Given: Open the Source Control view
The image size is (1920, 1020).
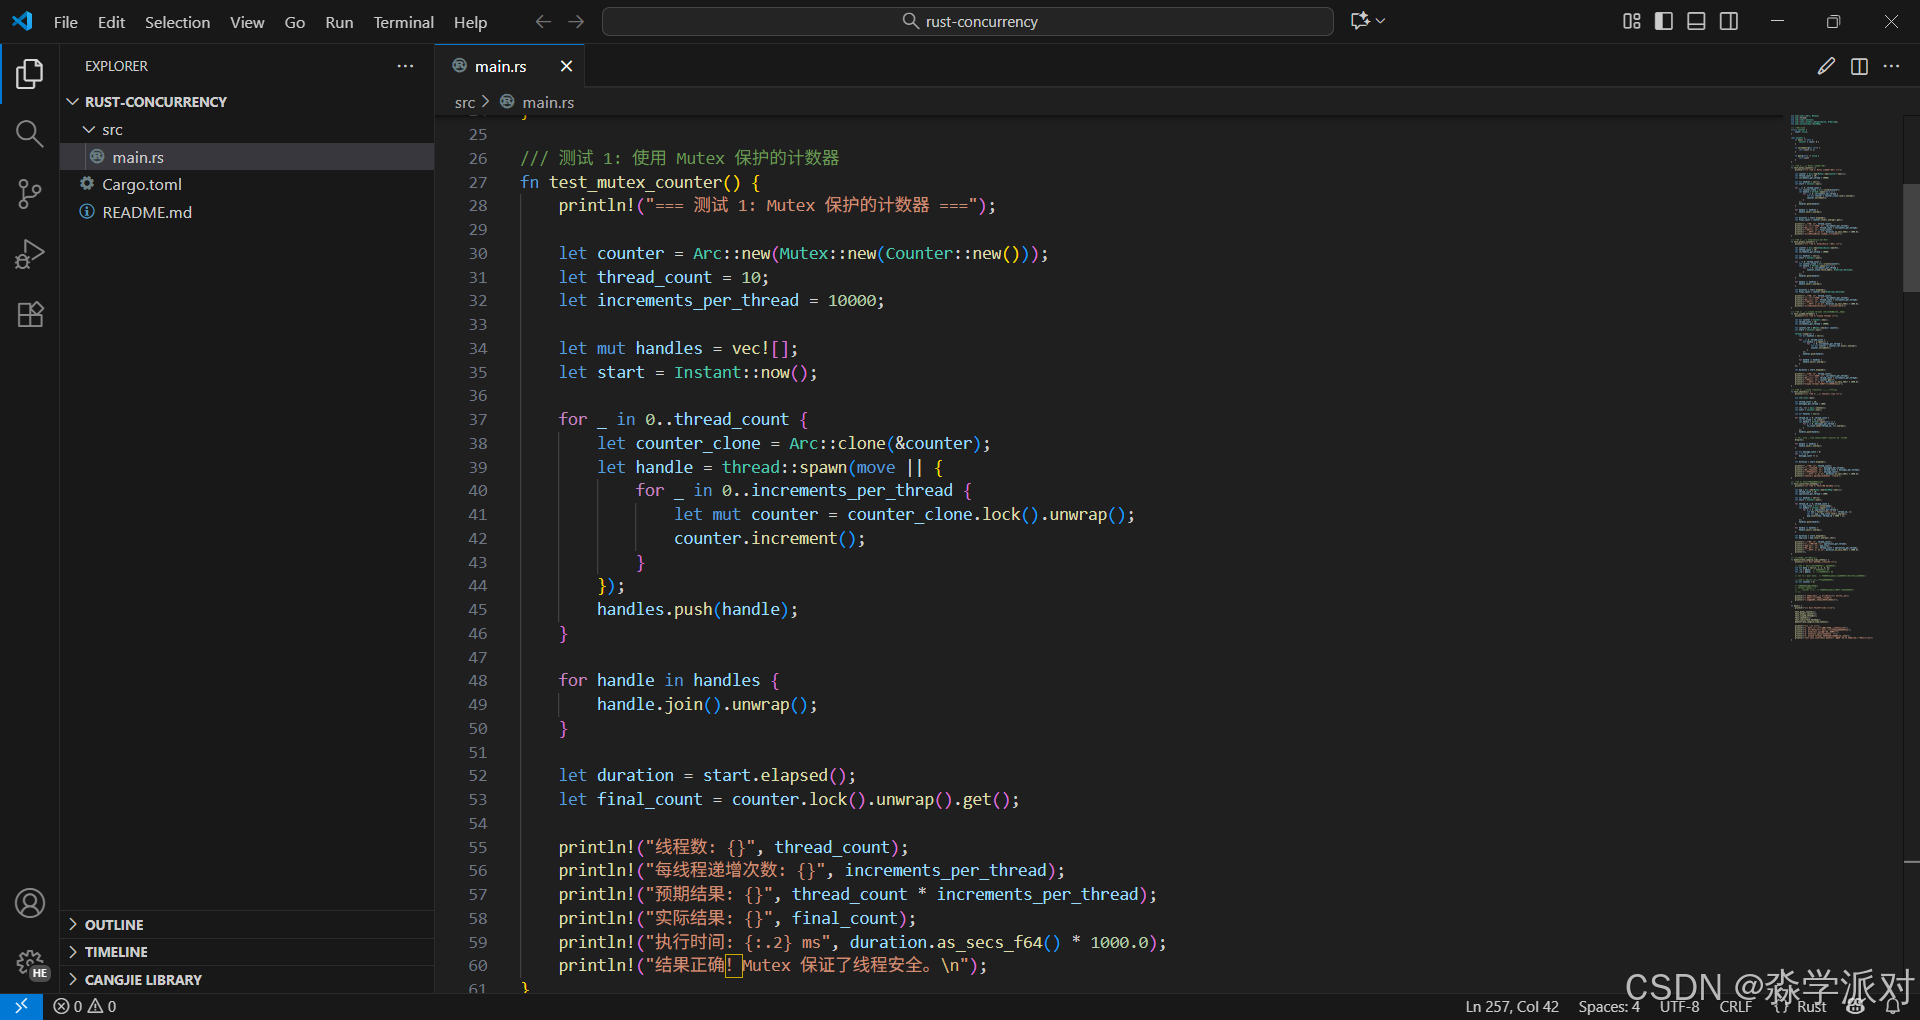Looking at the screenshot, I should (30, 194).
